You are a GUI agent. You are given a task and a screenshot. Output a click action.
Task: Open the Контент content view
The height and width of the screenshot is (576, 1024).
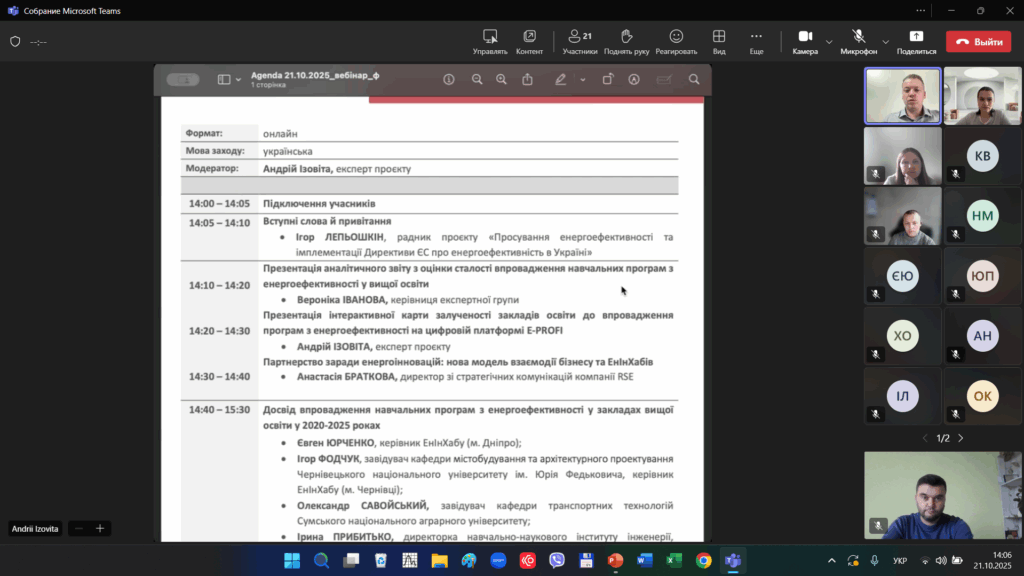pyautogui.click(x=529, y=41)
